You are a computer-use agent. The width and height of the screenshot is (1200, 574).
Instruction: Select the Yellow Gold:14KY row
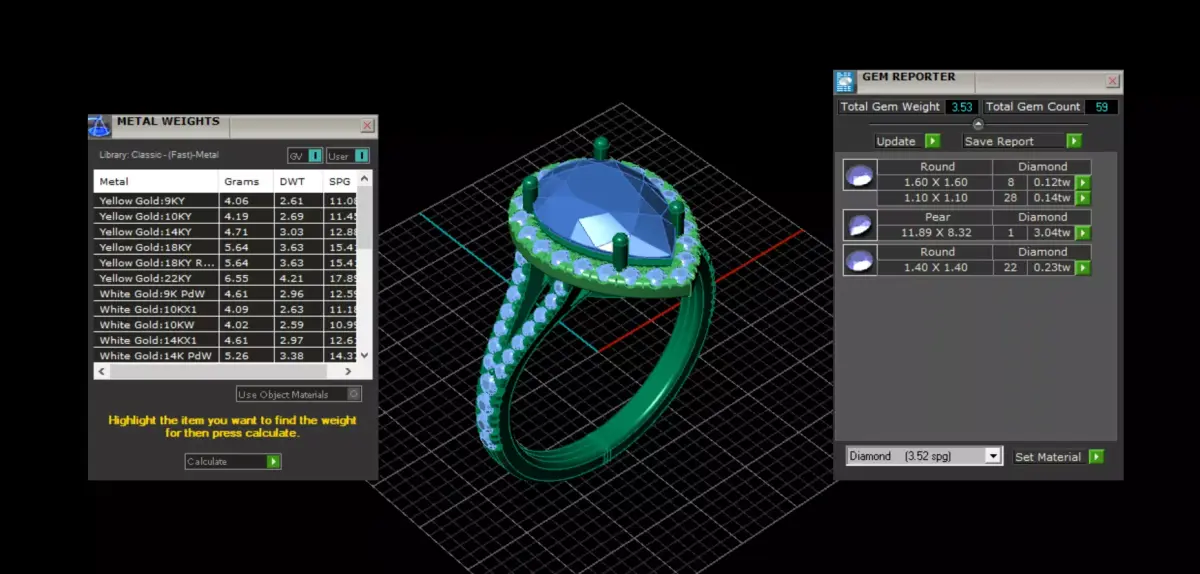[x=226, y=232]
